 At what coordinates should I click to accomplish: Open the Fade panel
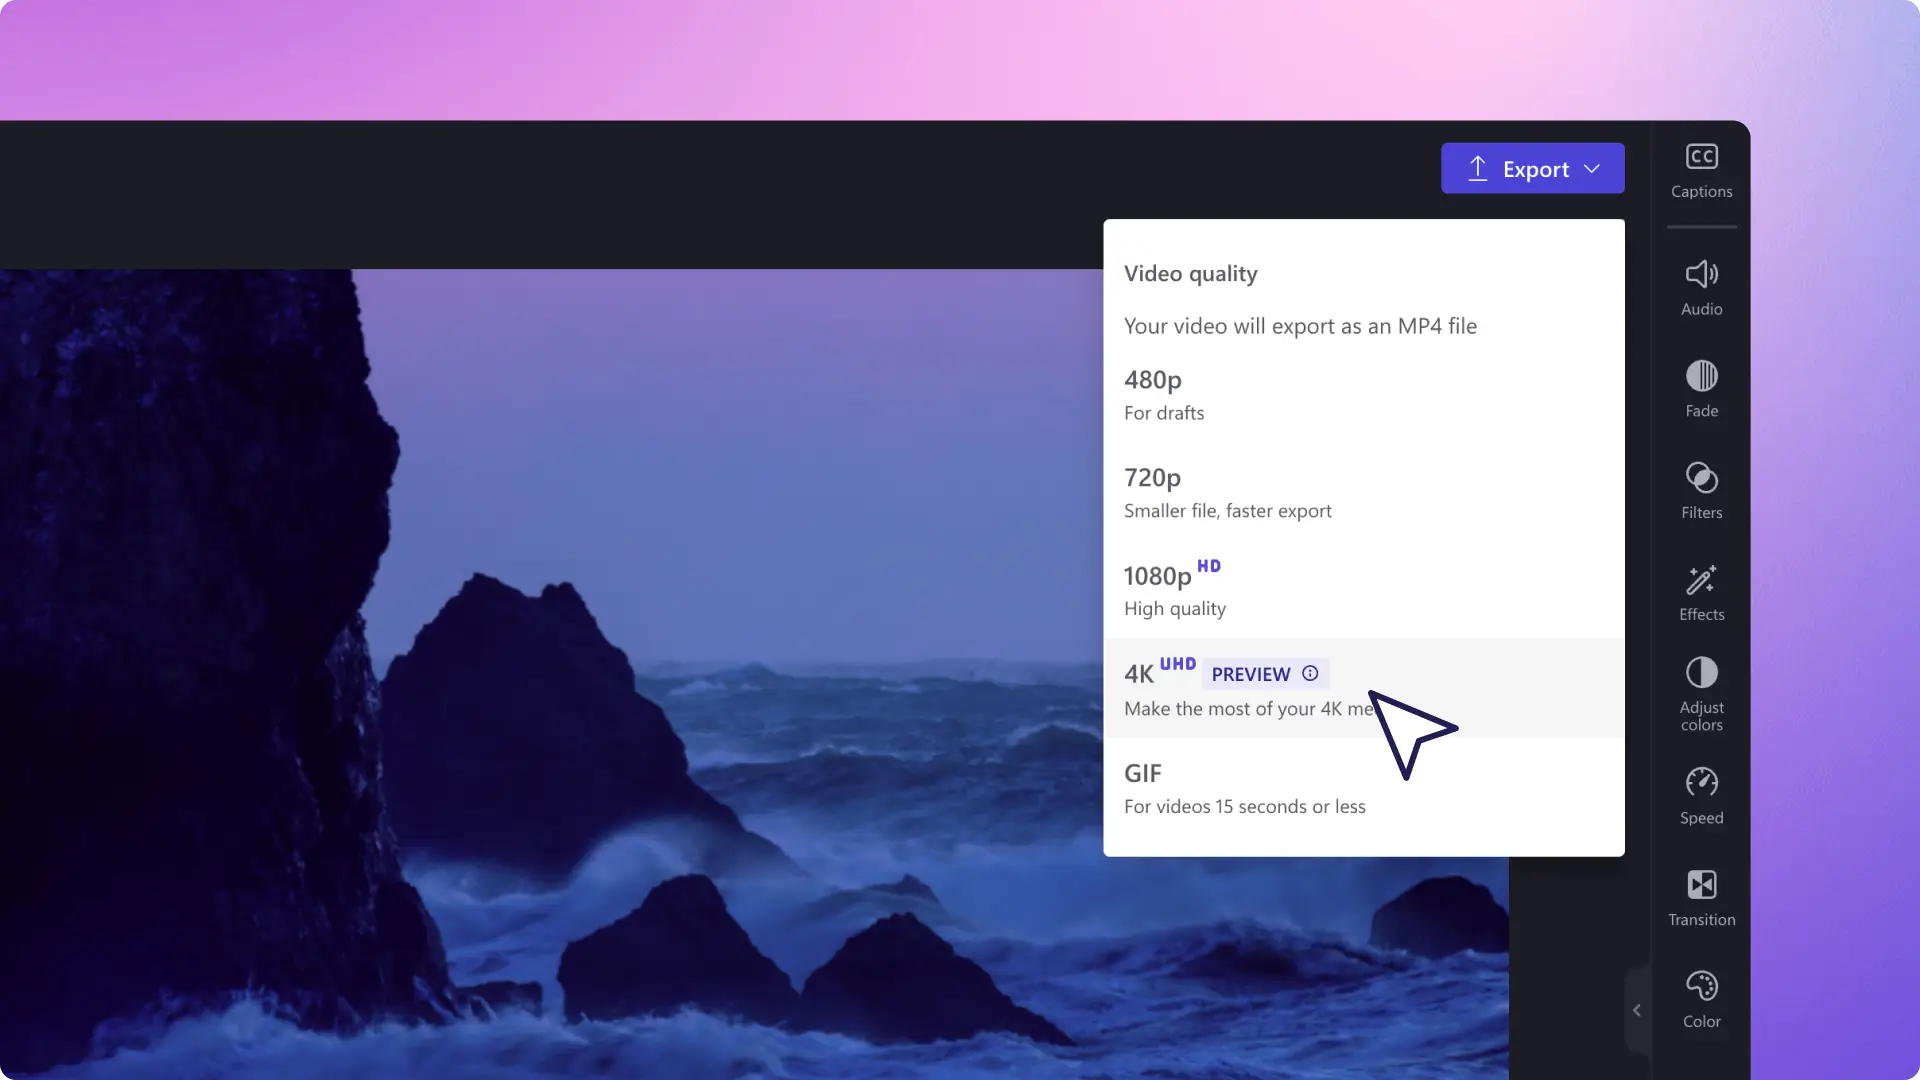(1701, 388)
